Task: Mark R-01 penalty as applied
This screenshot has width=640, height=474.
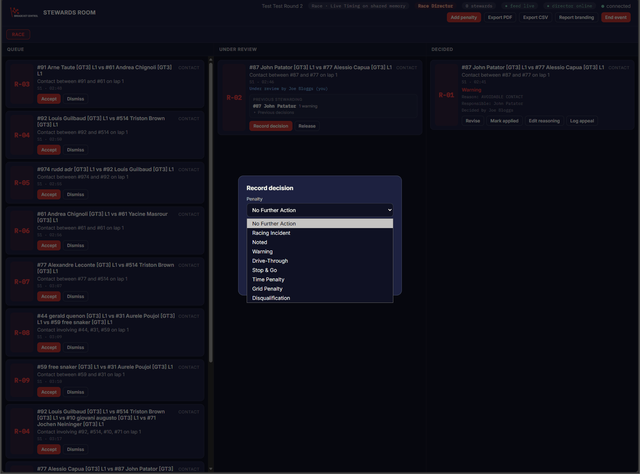Action: pos(504,121)
